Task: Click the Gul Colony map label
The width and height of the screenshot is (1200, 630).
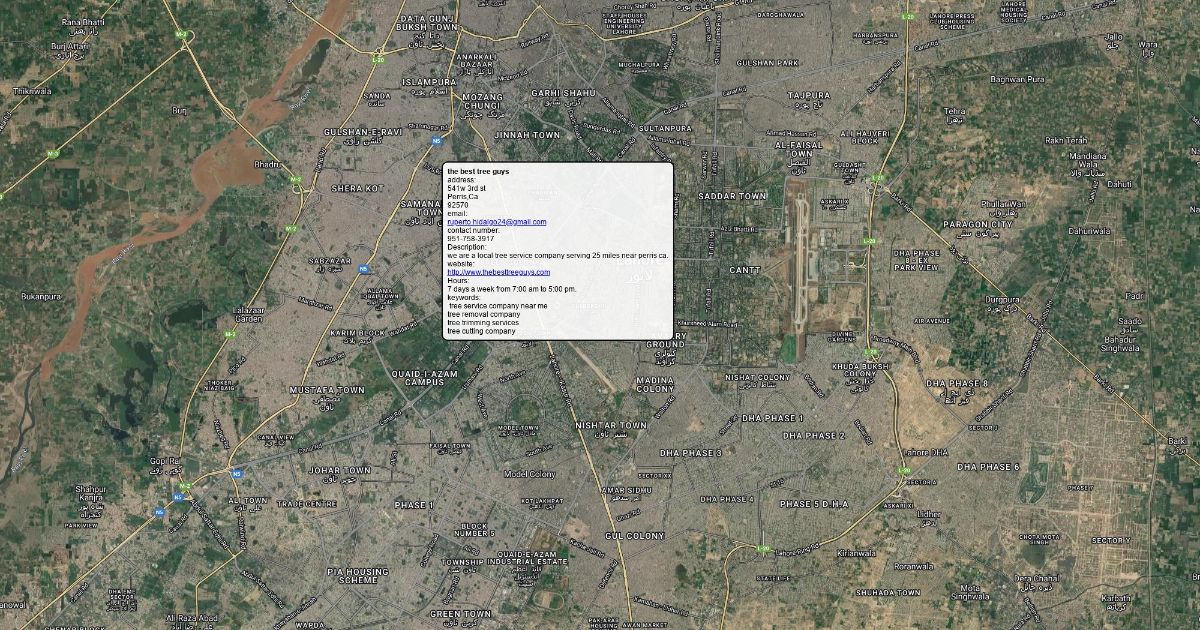Action: (x=635, y=536)
